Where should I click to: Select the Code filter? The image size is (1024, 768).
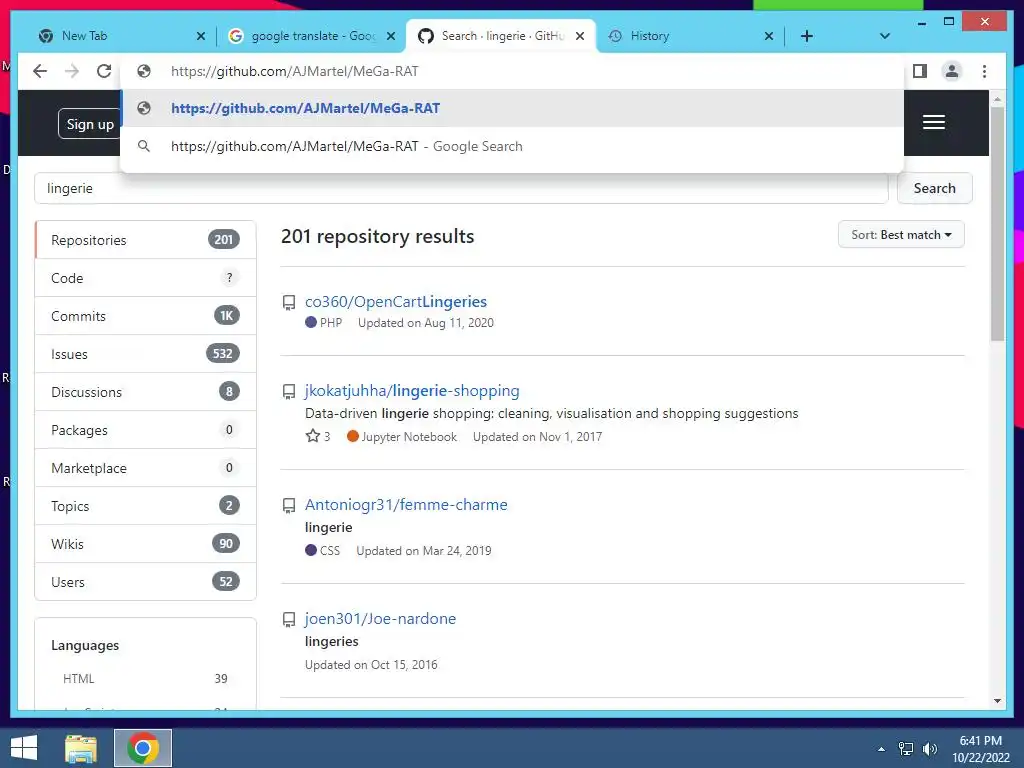pos(145,278)
